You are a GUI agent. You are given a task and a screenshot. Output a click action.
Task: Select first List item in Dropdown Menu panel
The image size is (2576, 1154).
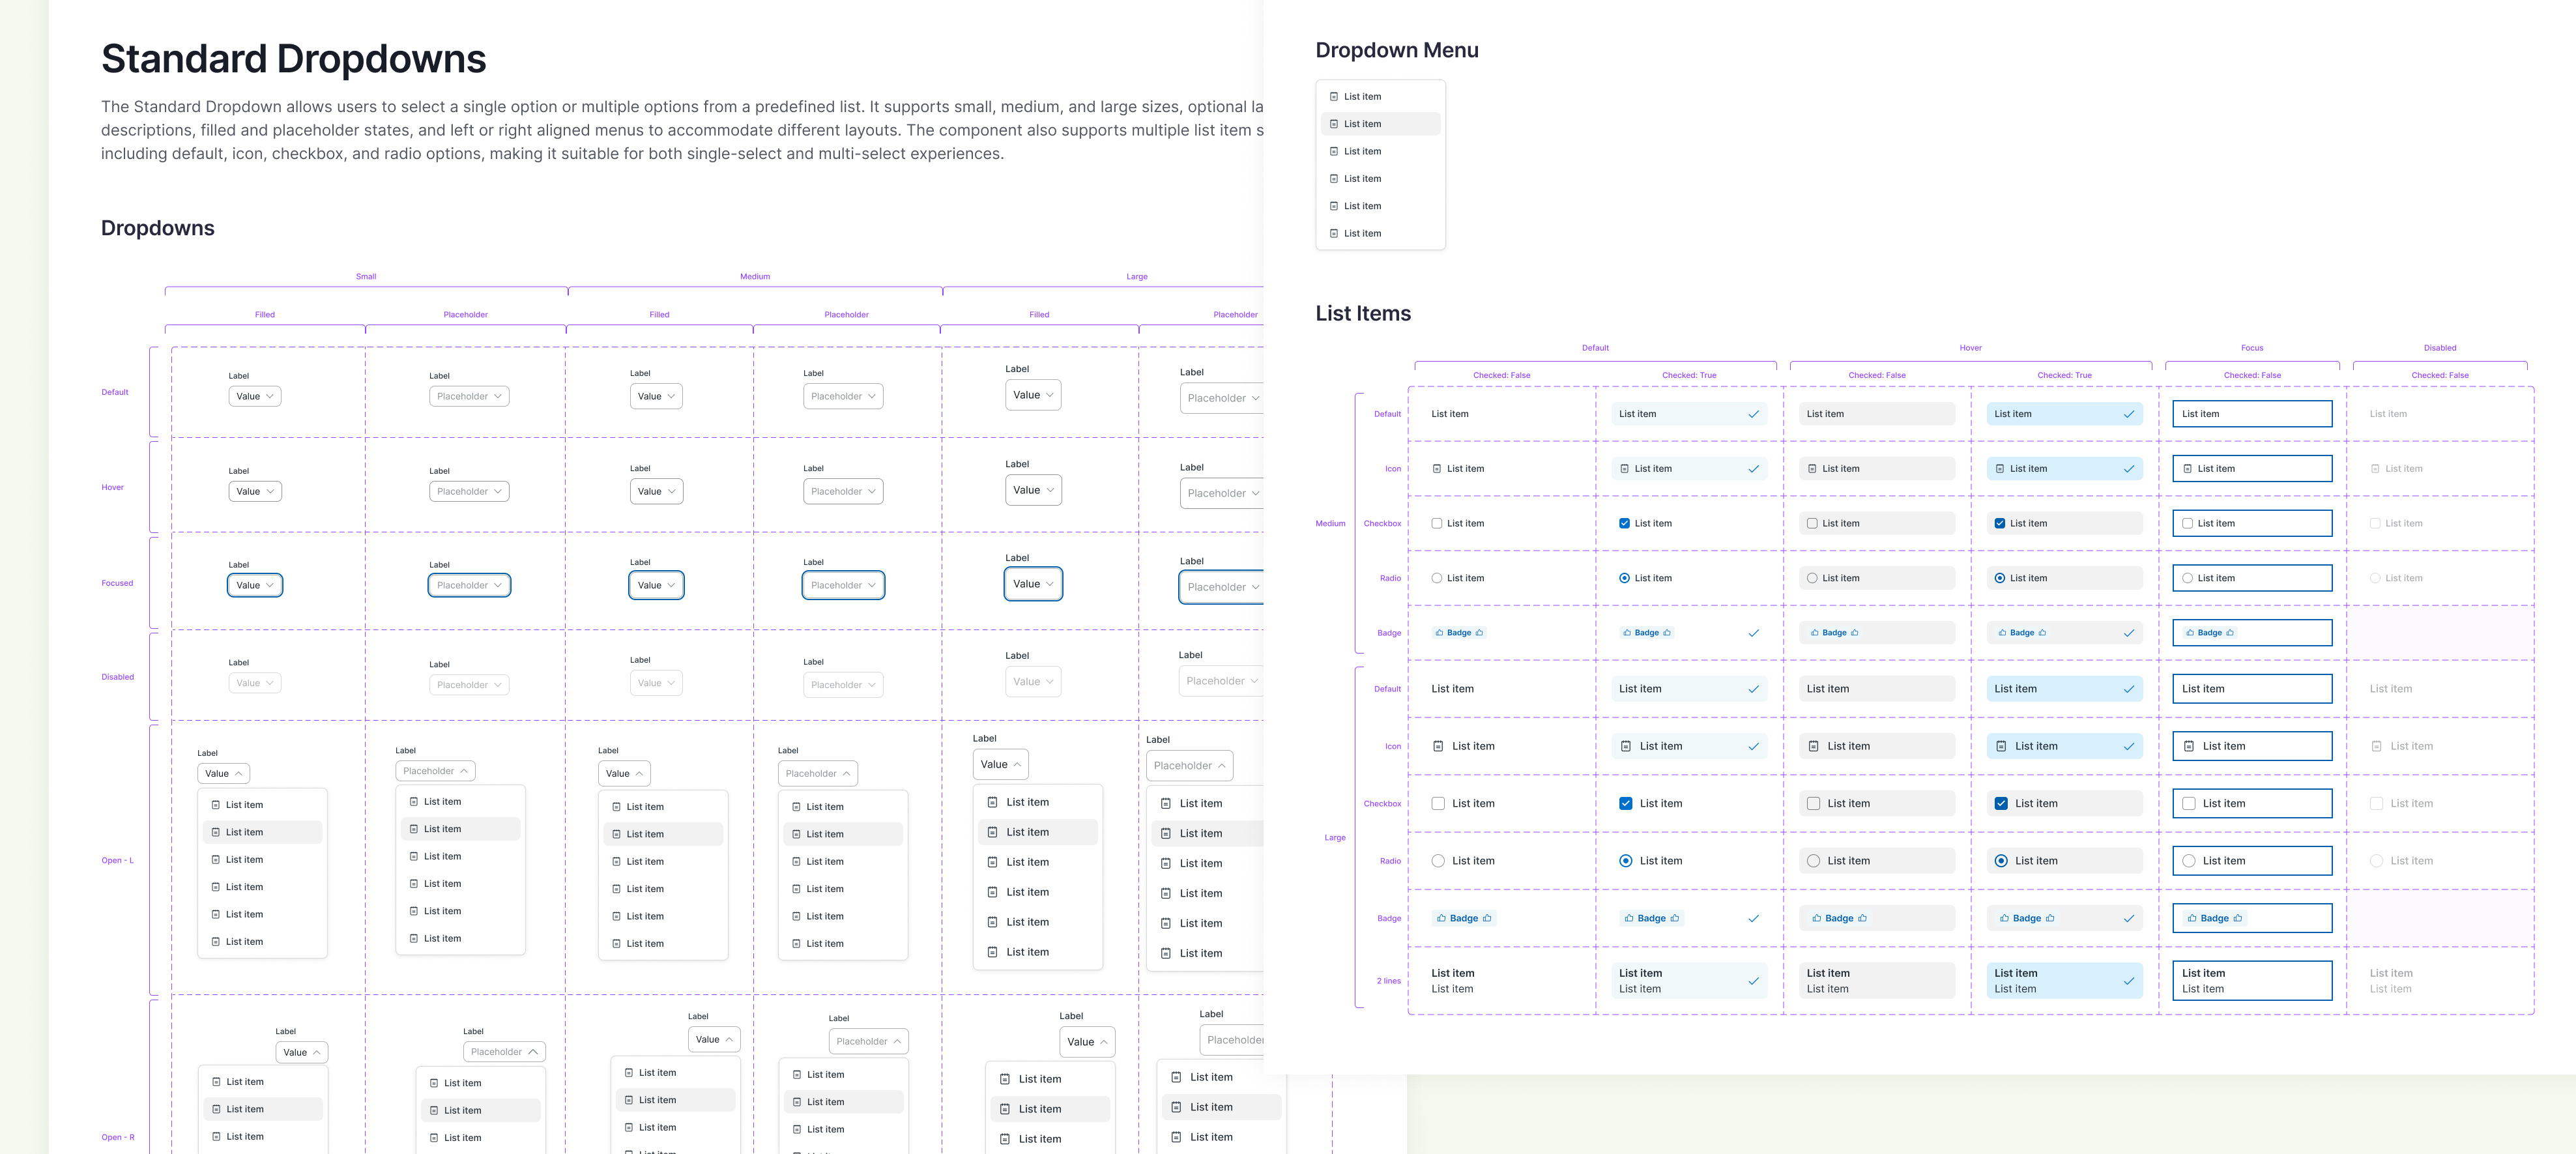[1380, 97]
